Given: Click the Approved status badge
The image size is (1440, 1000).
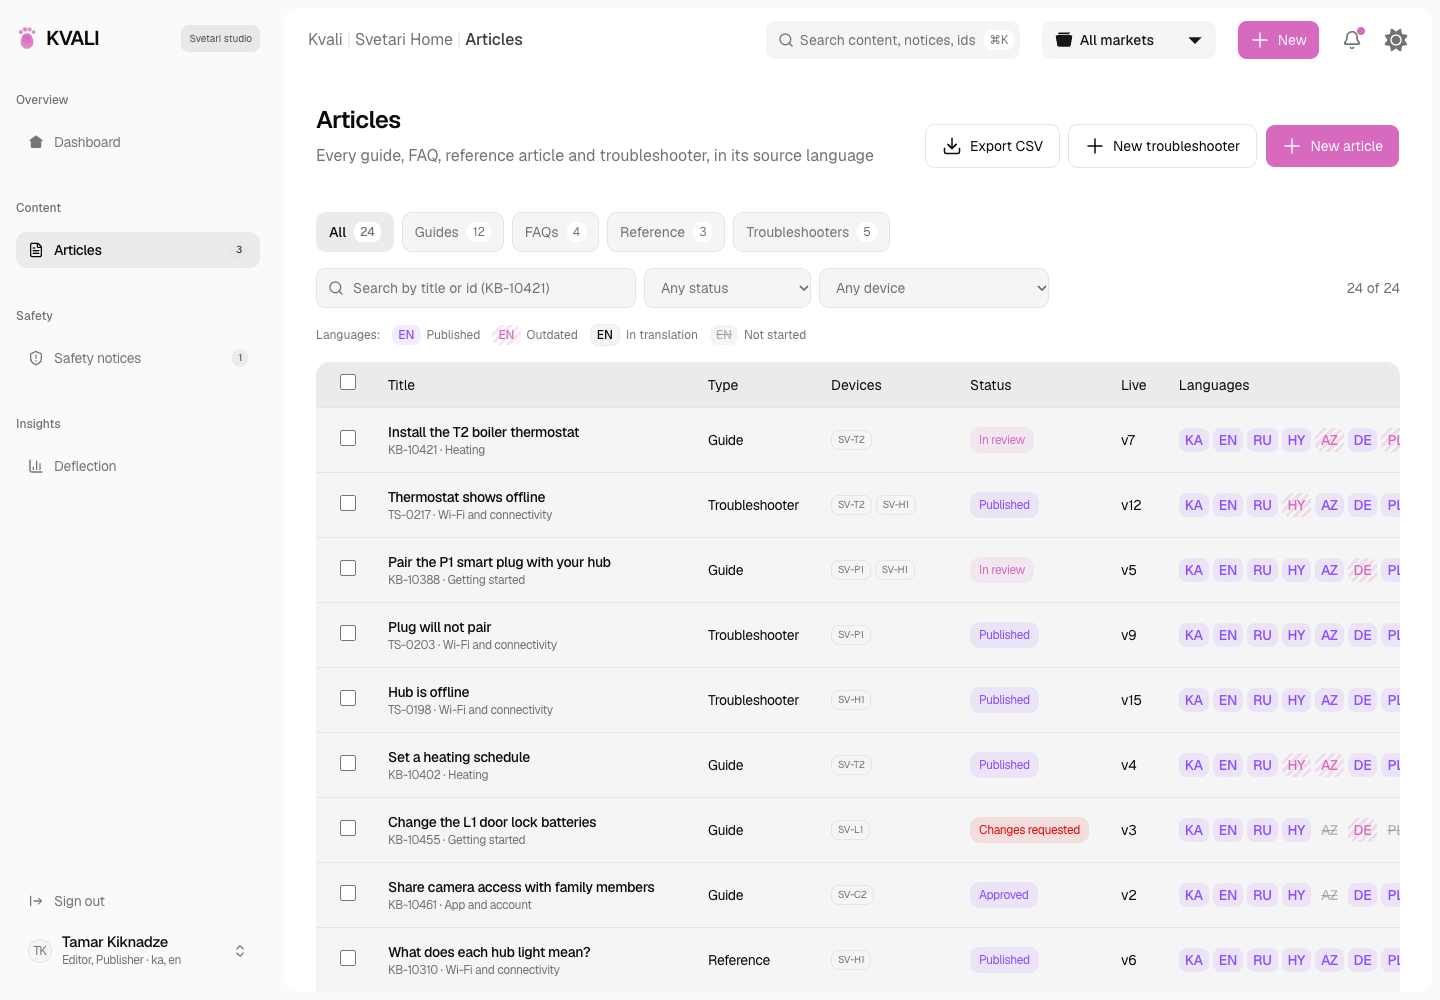Looking at the screenshot, I should click(1003, 895).
